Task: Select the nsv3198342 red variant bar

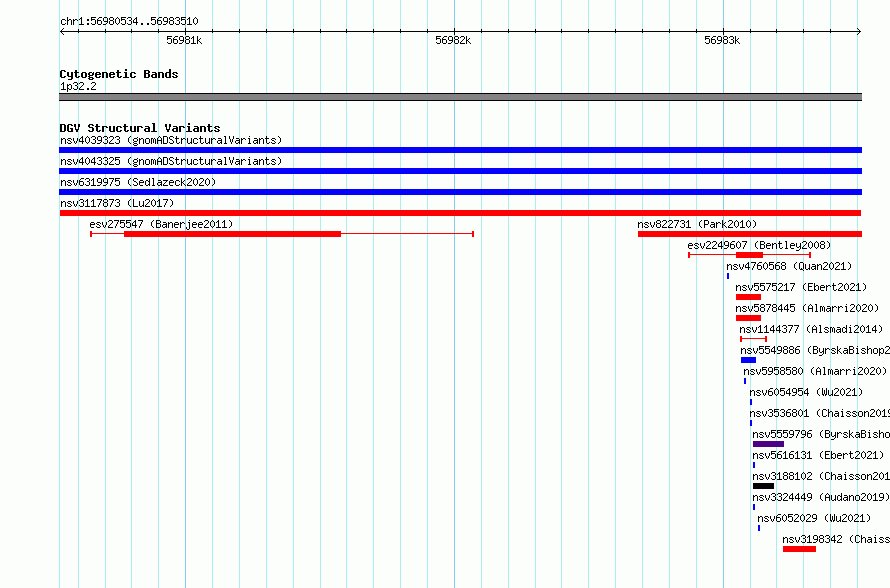Action: pyautogui.click(x=799, y=549)
